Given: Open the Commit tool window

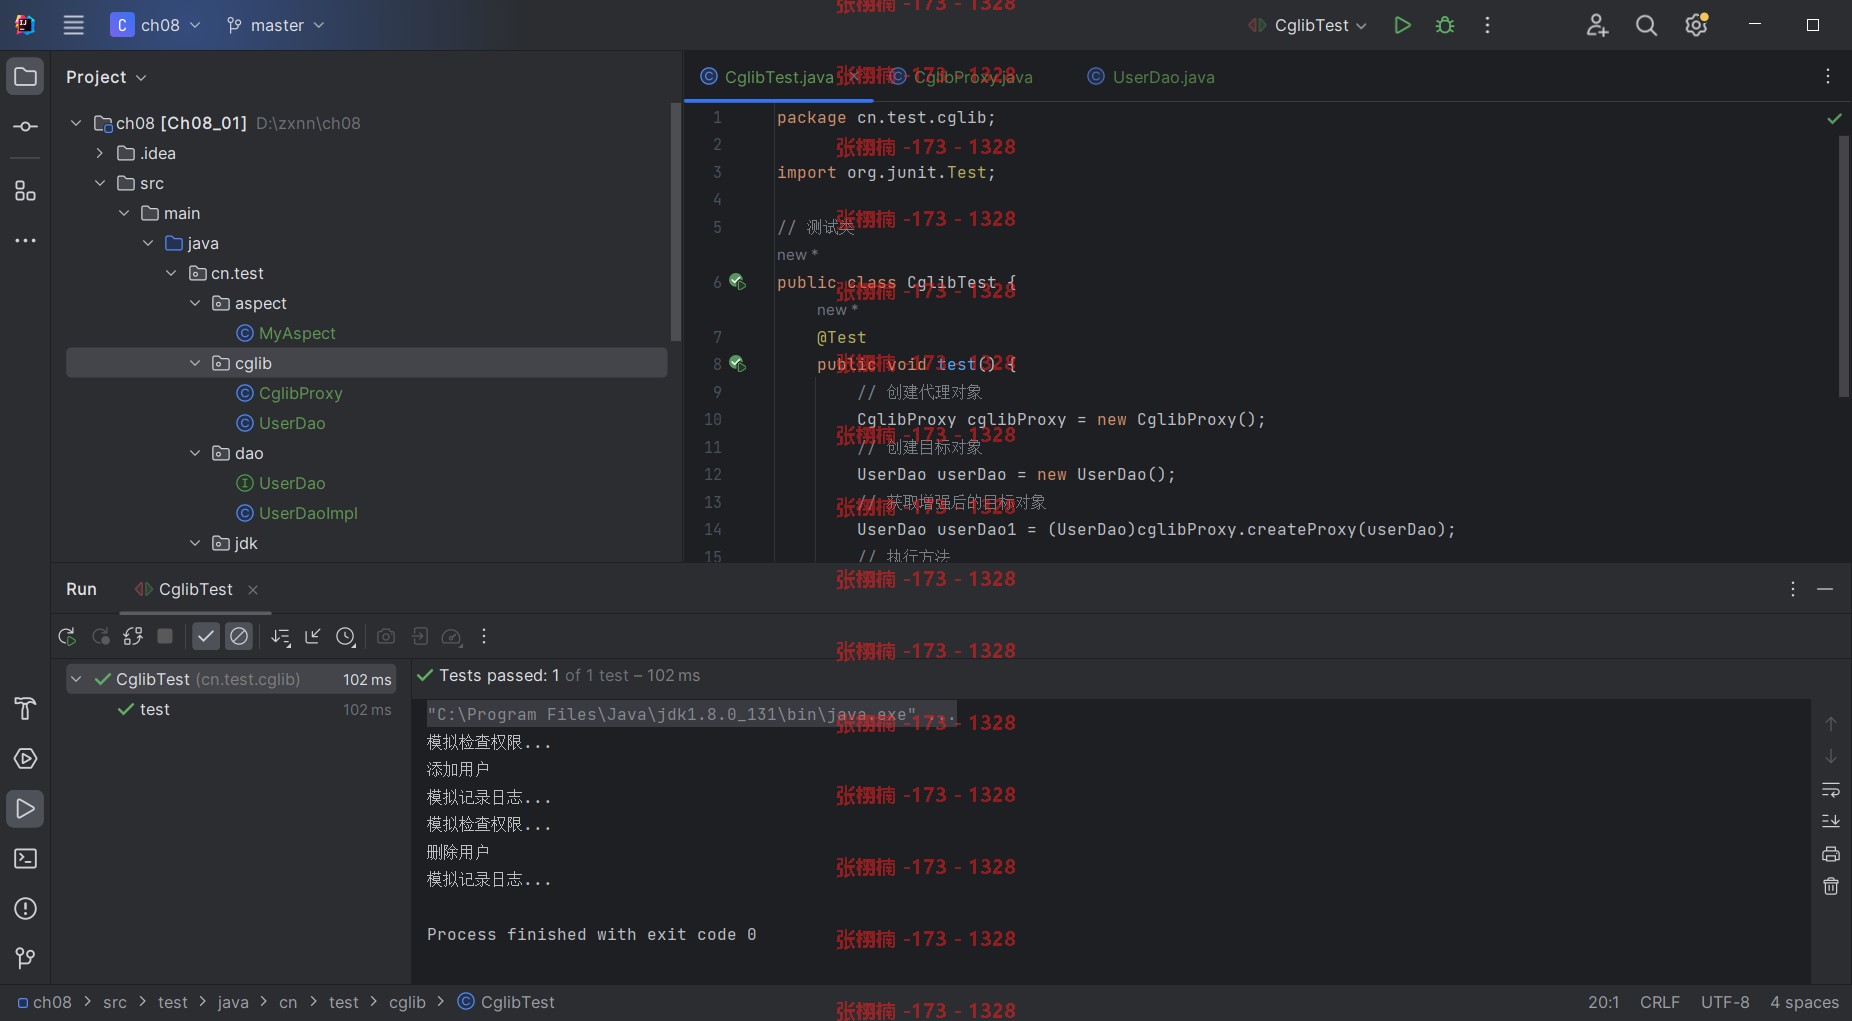Looking at the screenshot, I should 25,127.
